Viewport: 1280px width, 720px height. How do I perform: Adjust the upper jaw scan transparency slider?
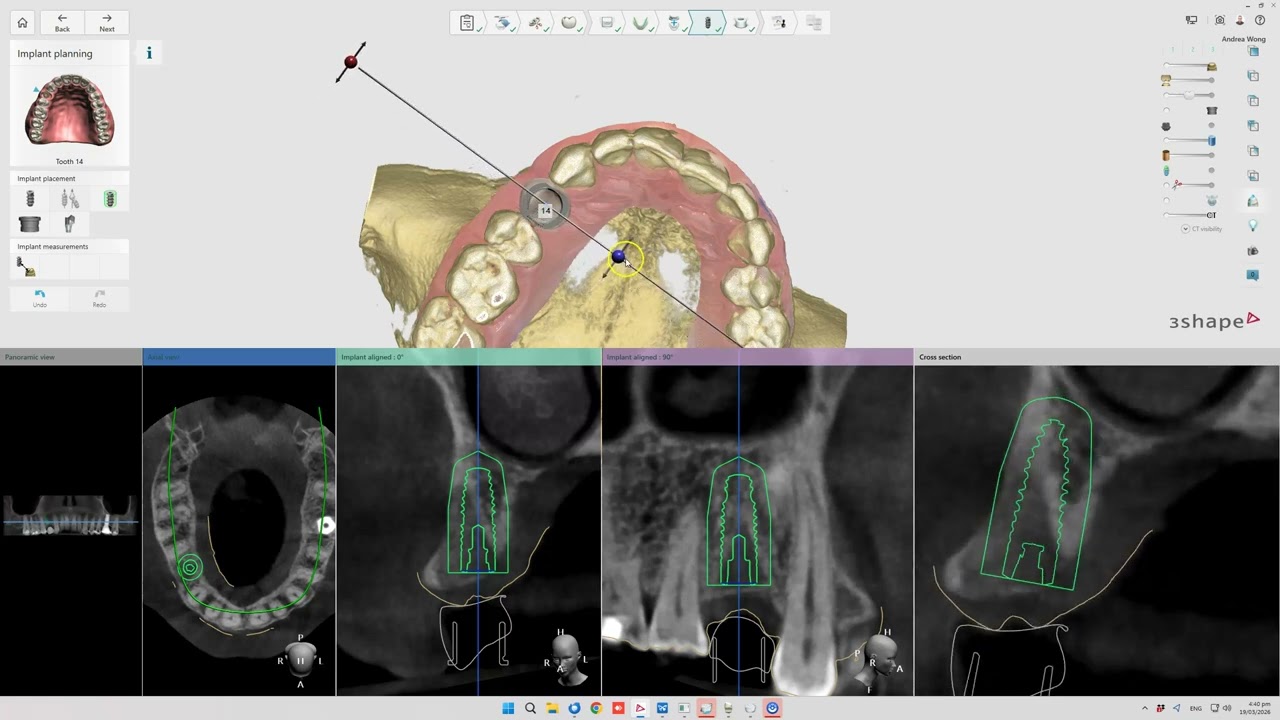[x=1190, y=66]
